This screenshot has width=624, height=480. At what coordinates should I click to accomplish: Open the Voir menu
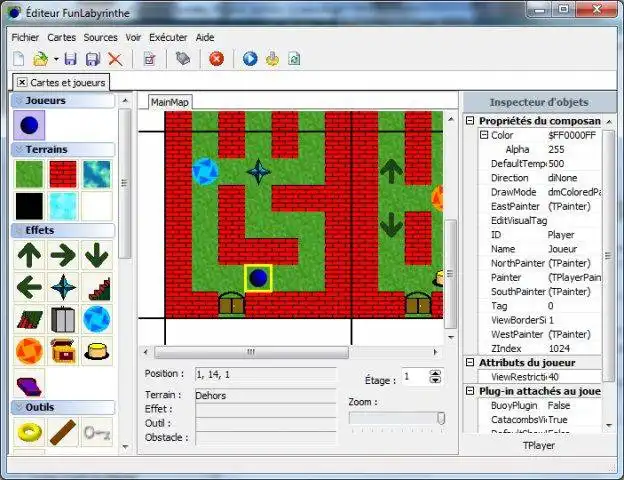133,37
